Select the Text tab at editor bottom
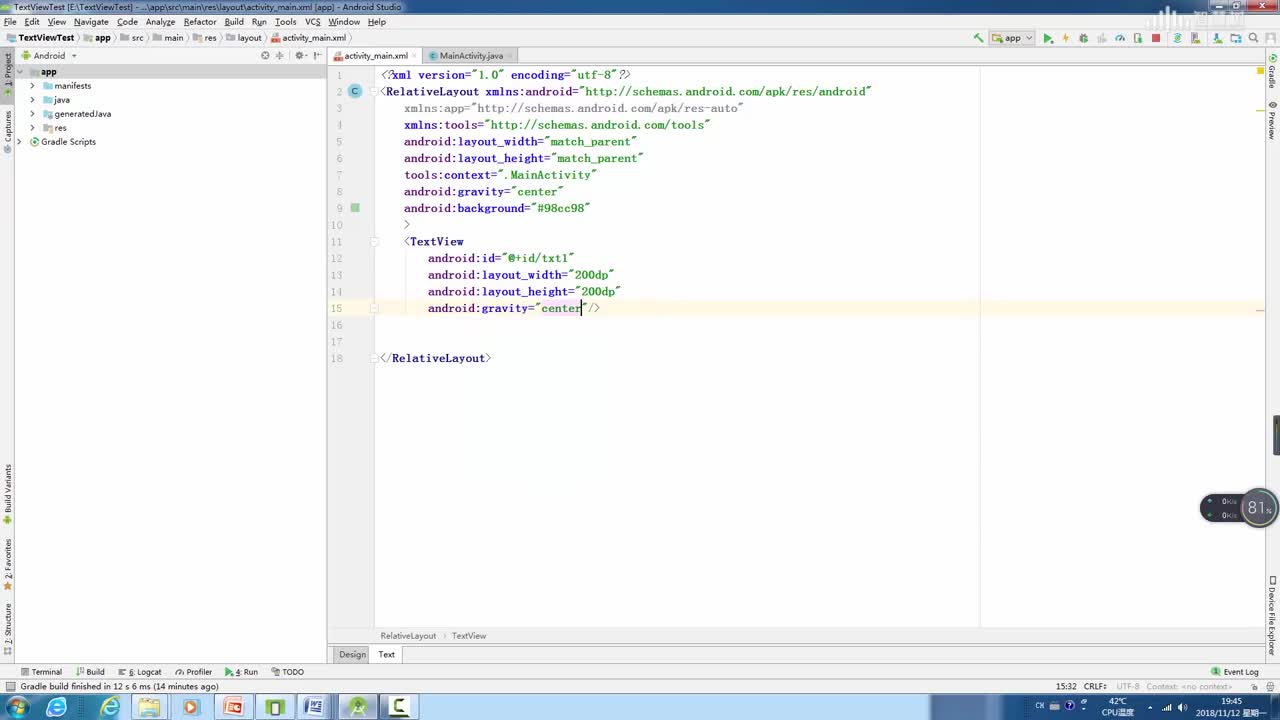This screenshot has height=720, width=1280. point(386,654)
